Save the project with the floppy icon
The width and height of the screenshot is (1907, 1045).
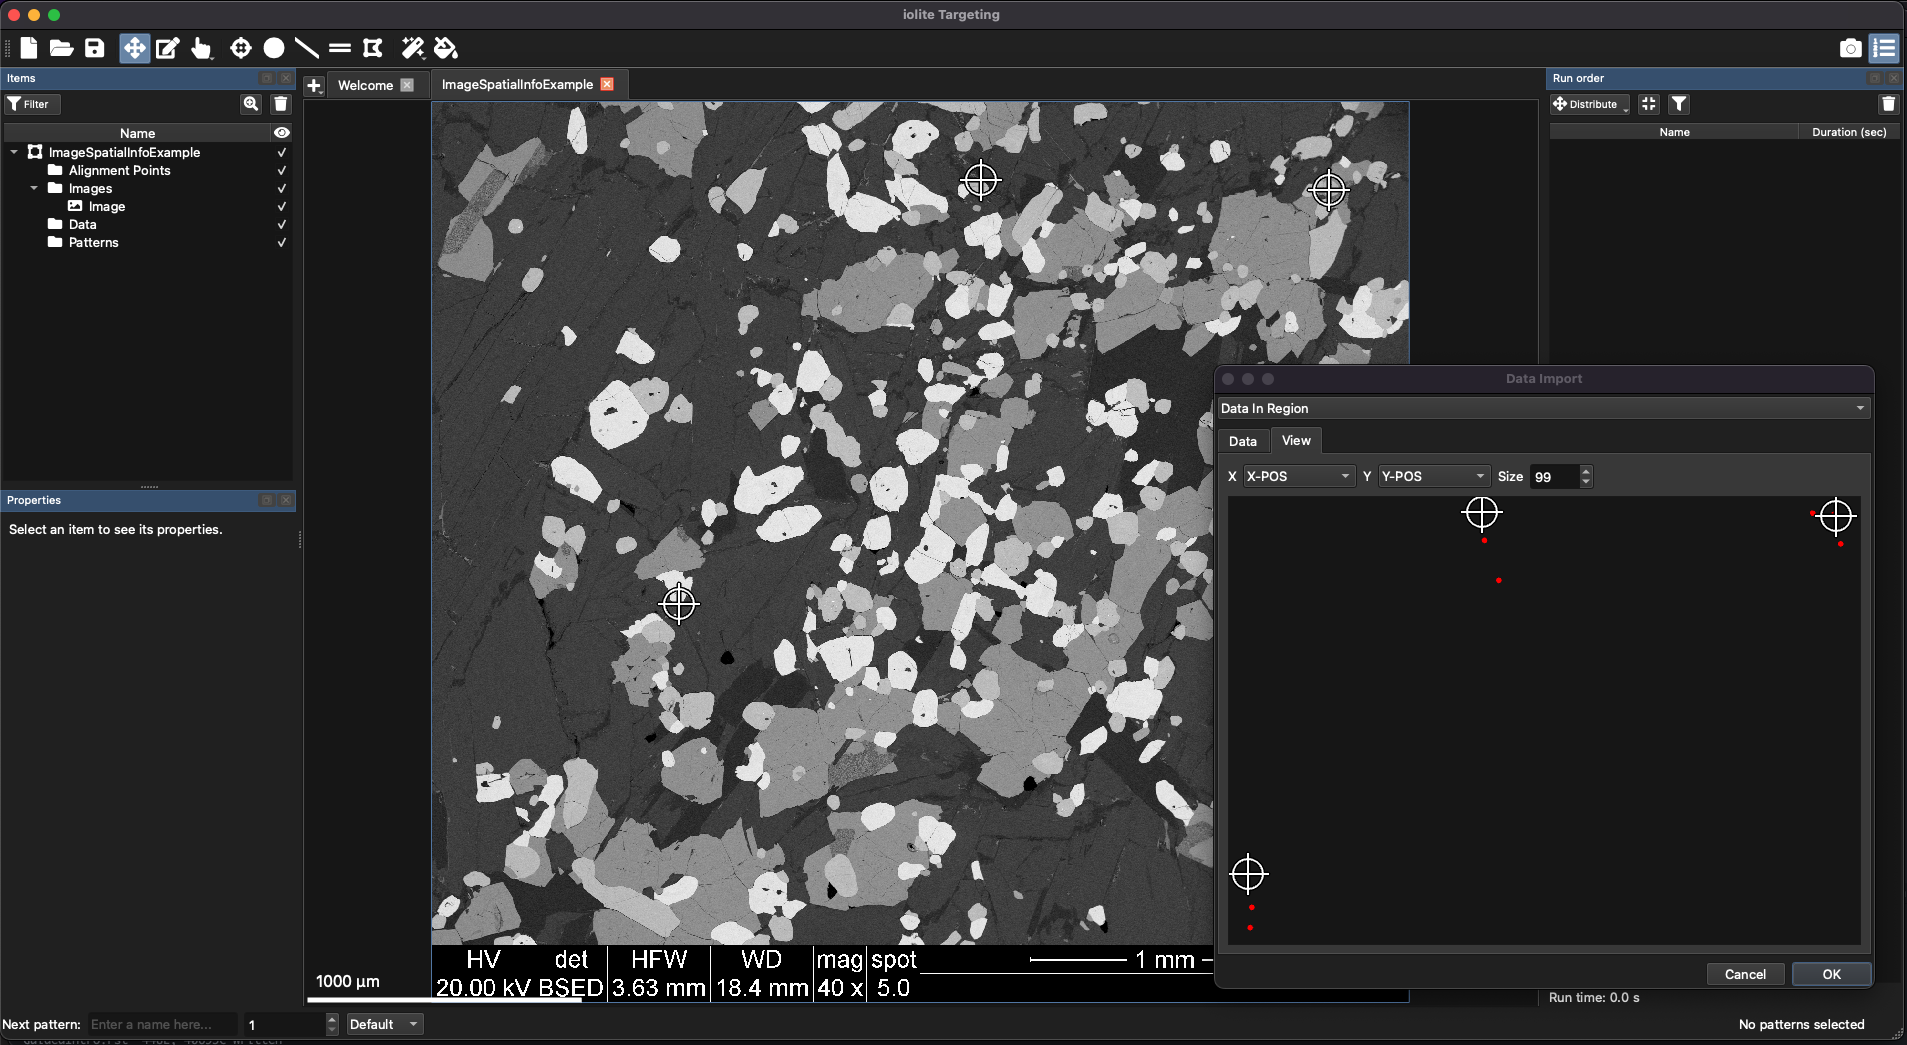(x=95, y=48)
